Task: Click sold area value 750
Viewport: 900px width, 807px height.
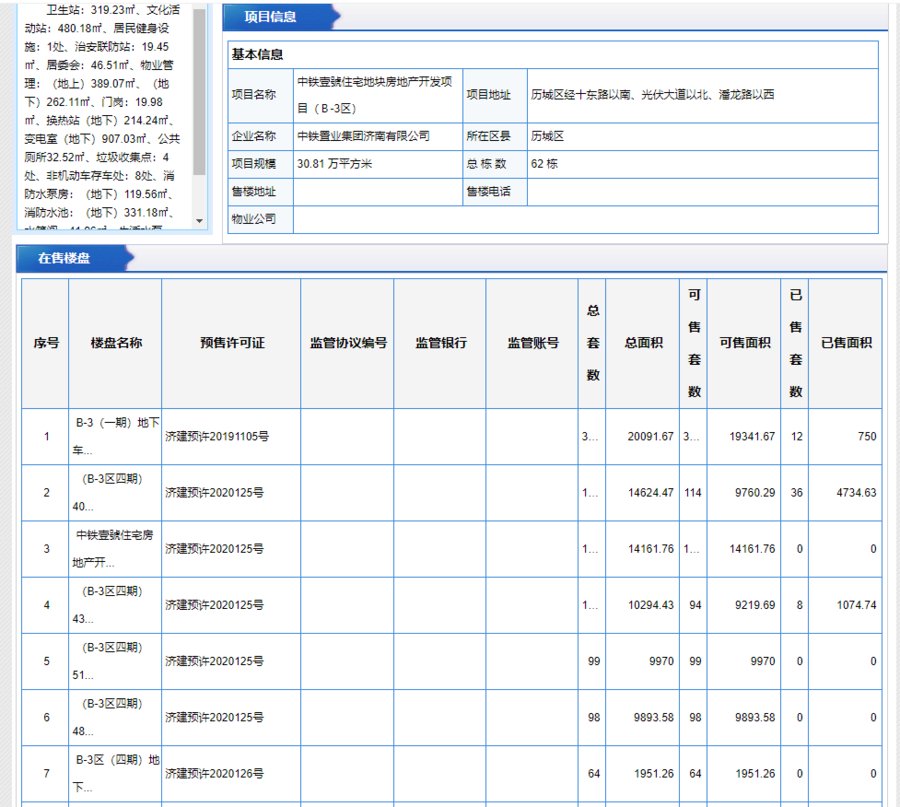Action: click(867, 437)
